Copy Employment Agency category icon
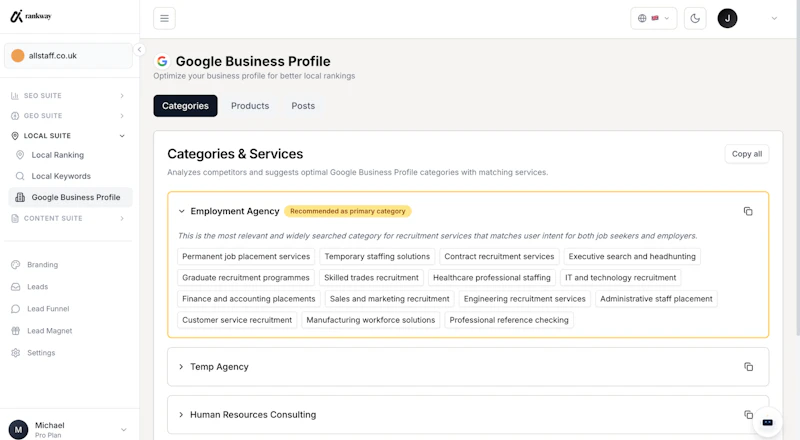The height and width of the screenshot is (440, 800). pos(748,211)
